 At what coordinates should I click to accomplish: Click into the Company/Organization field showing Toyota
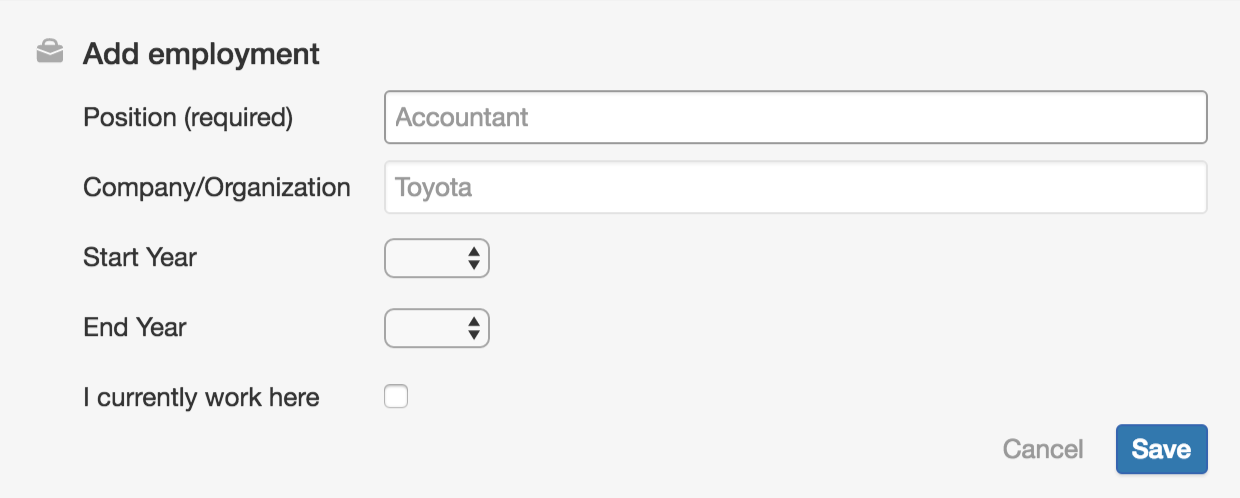pos(796,187)
